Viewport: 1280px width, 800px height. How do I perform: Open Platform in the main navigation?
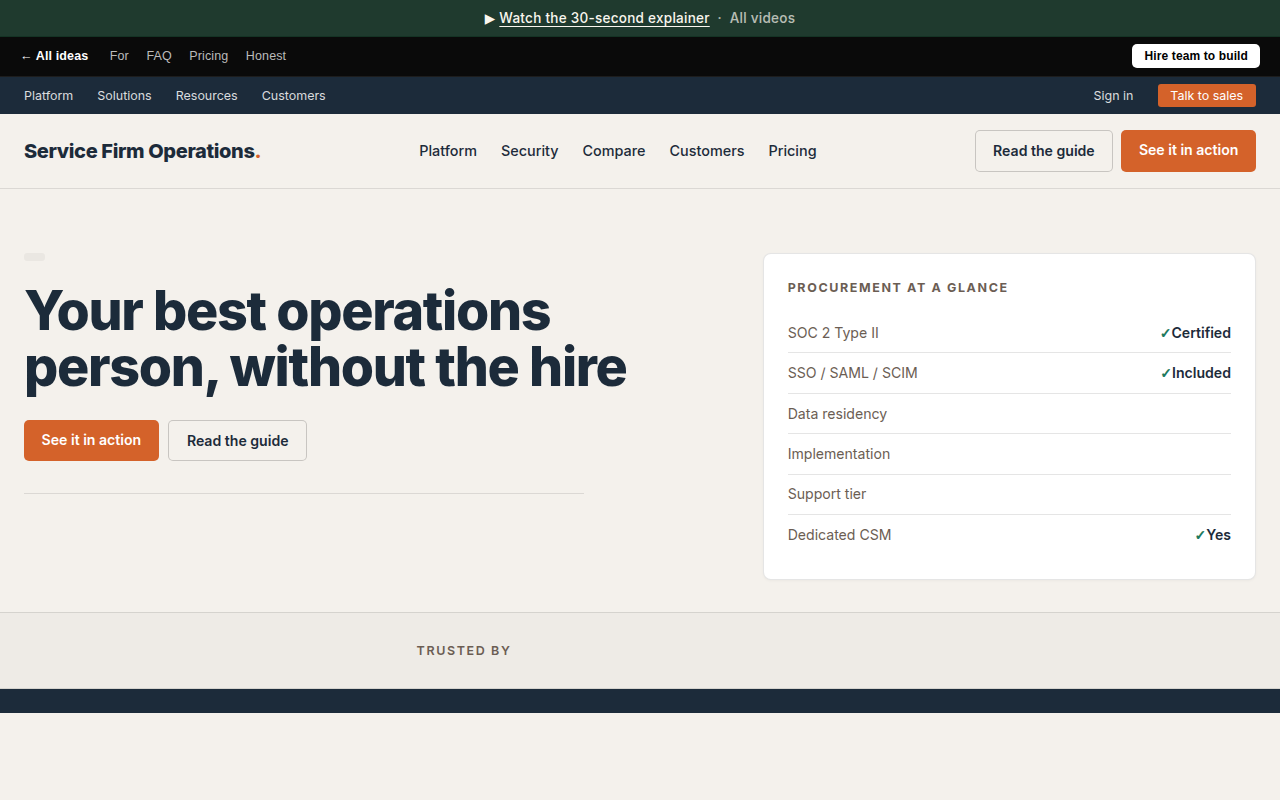[448, 151]
